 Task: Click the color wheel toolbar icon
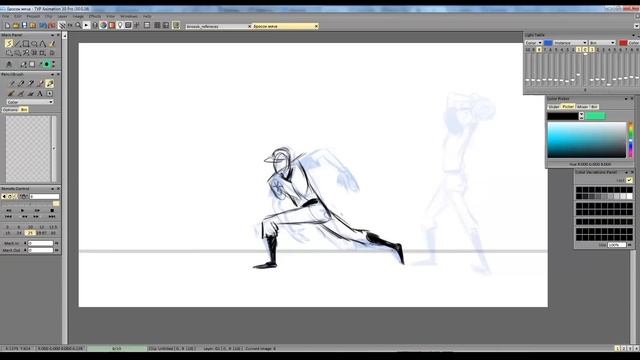(103, 25)
